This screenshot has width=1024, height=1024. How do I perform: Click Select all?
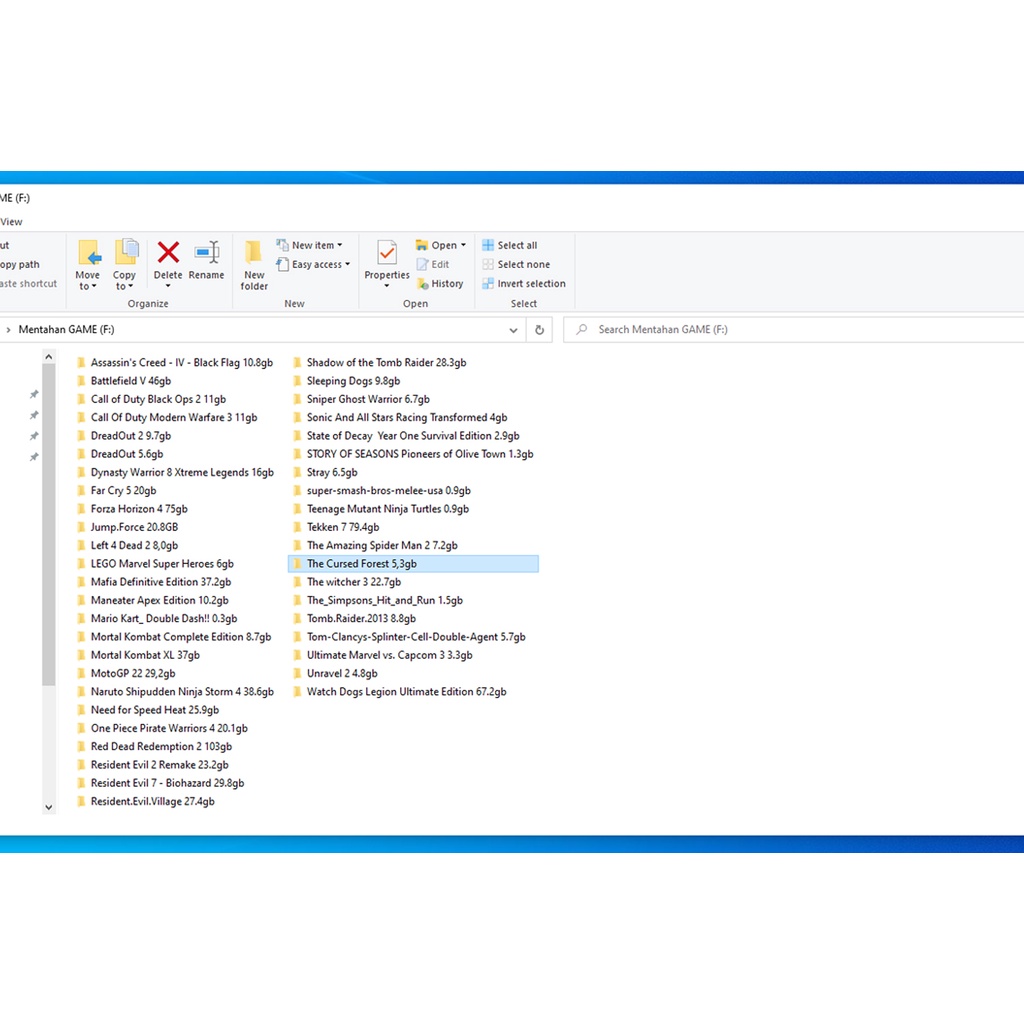click(509, 245)
